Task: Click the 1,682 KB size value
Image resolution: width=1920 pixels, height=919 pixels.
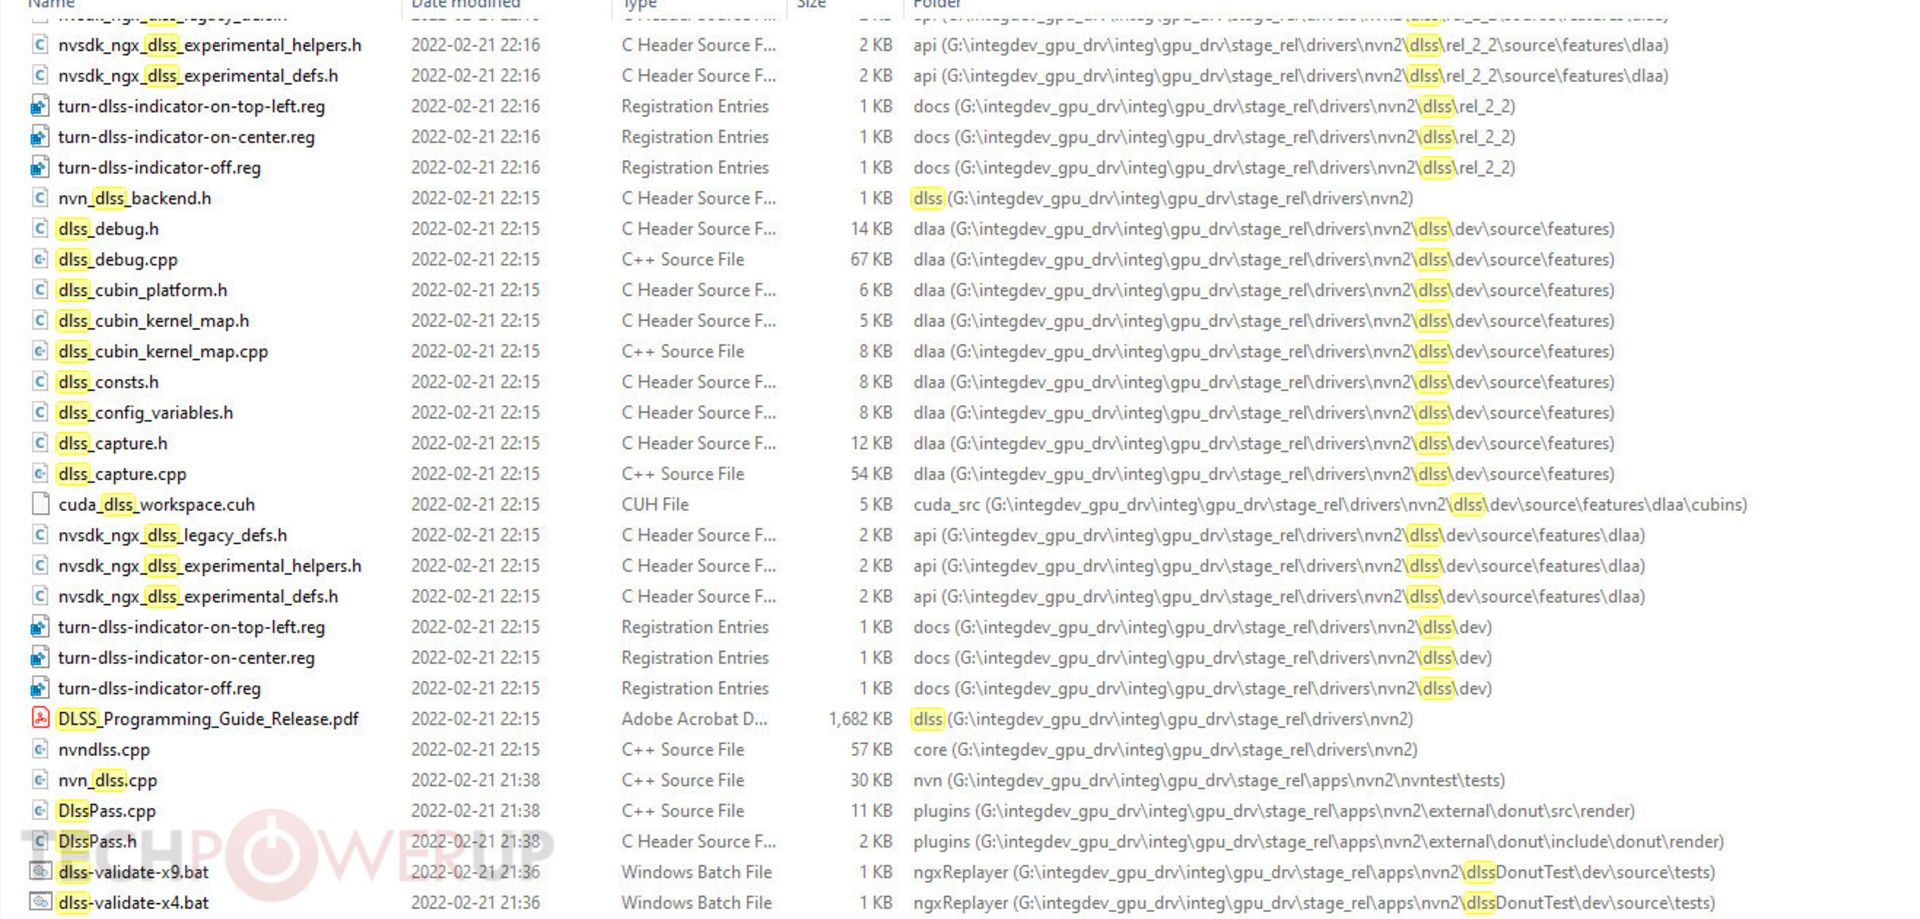Action: [x=860, y=719]
